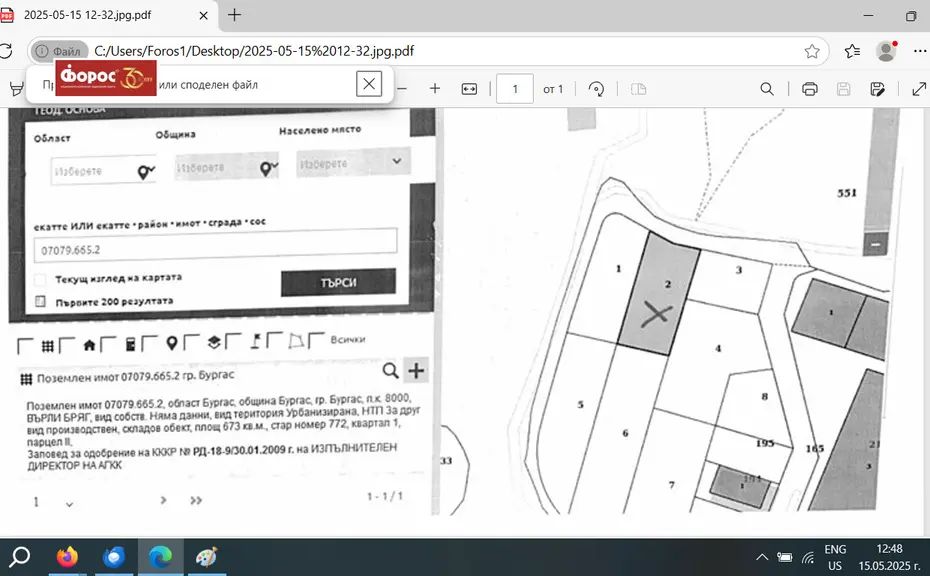Click the PDF page number field
Viewport: 930px width, 576px height.
click(515, 89)
